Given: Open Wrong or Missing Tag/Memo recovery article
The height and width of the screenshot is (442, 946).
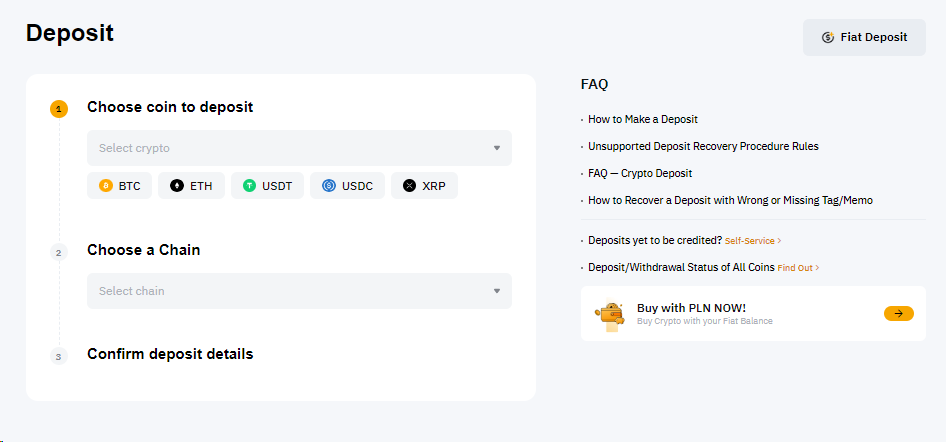Looking at the screenshot, I should [x=730, y=200].
